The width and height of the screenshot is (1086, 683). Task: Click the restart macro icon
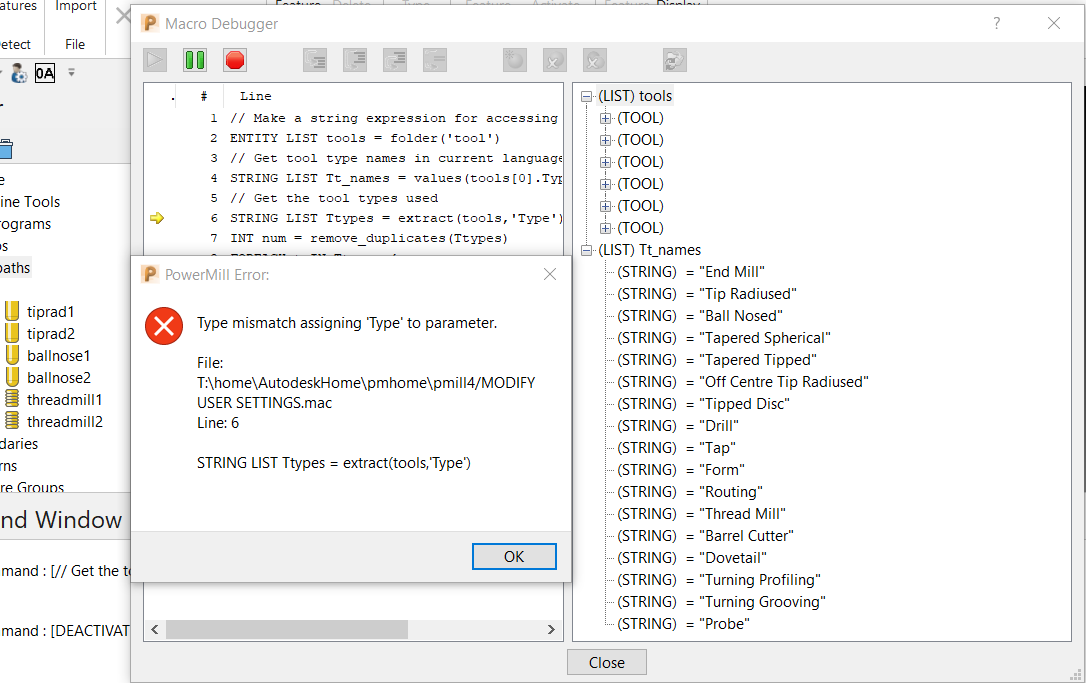point(674,60)
